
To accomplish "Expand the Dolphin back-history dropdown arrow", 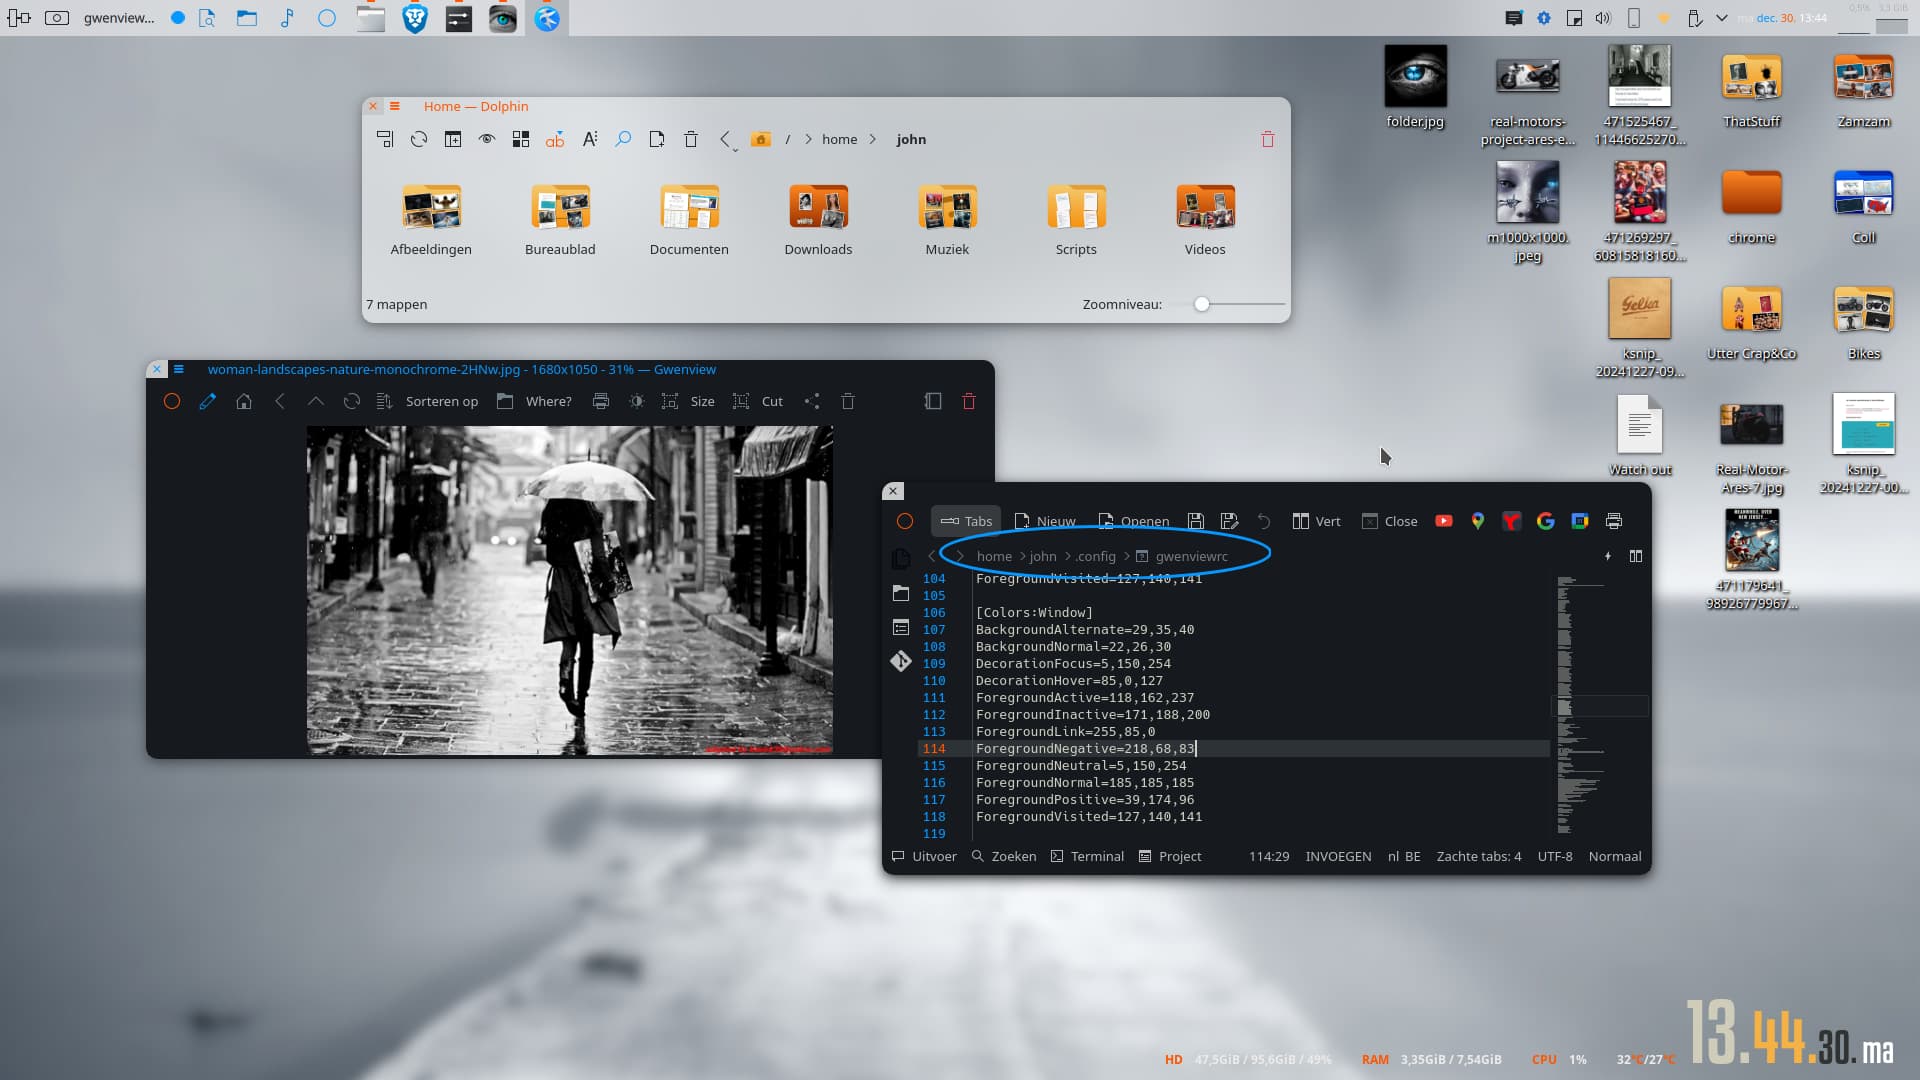I will [x=735, y=149].
